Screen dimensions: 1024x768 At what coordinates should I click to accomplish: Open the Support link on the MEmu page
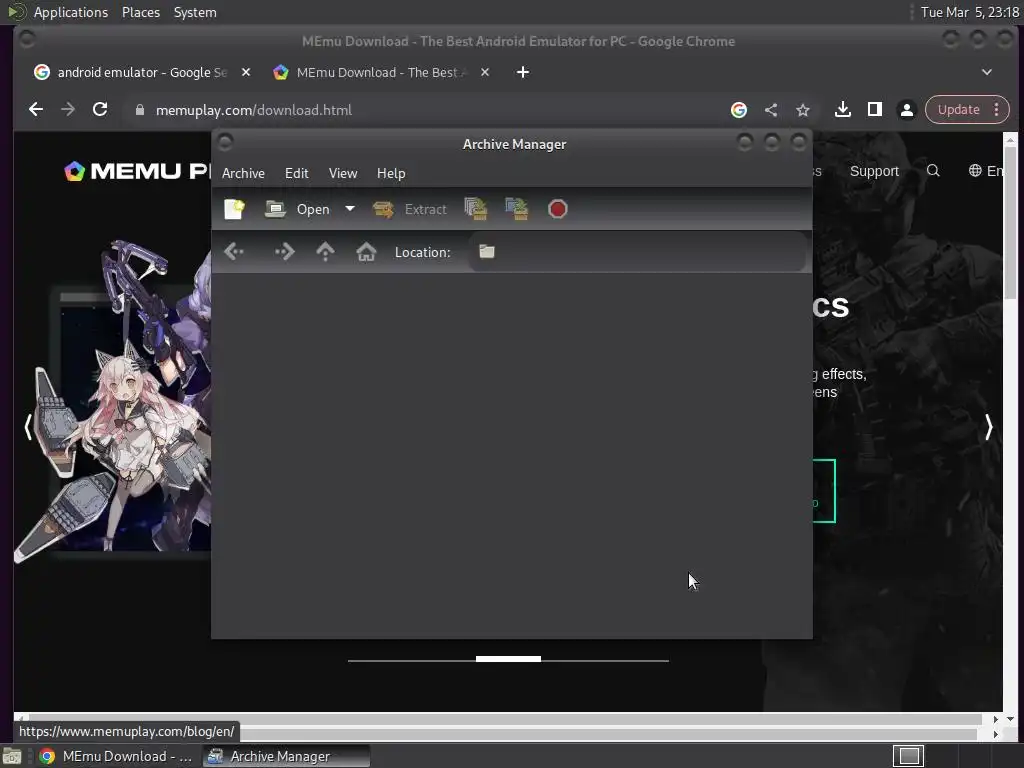coord(874,171)
